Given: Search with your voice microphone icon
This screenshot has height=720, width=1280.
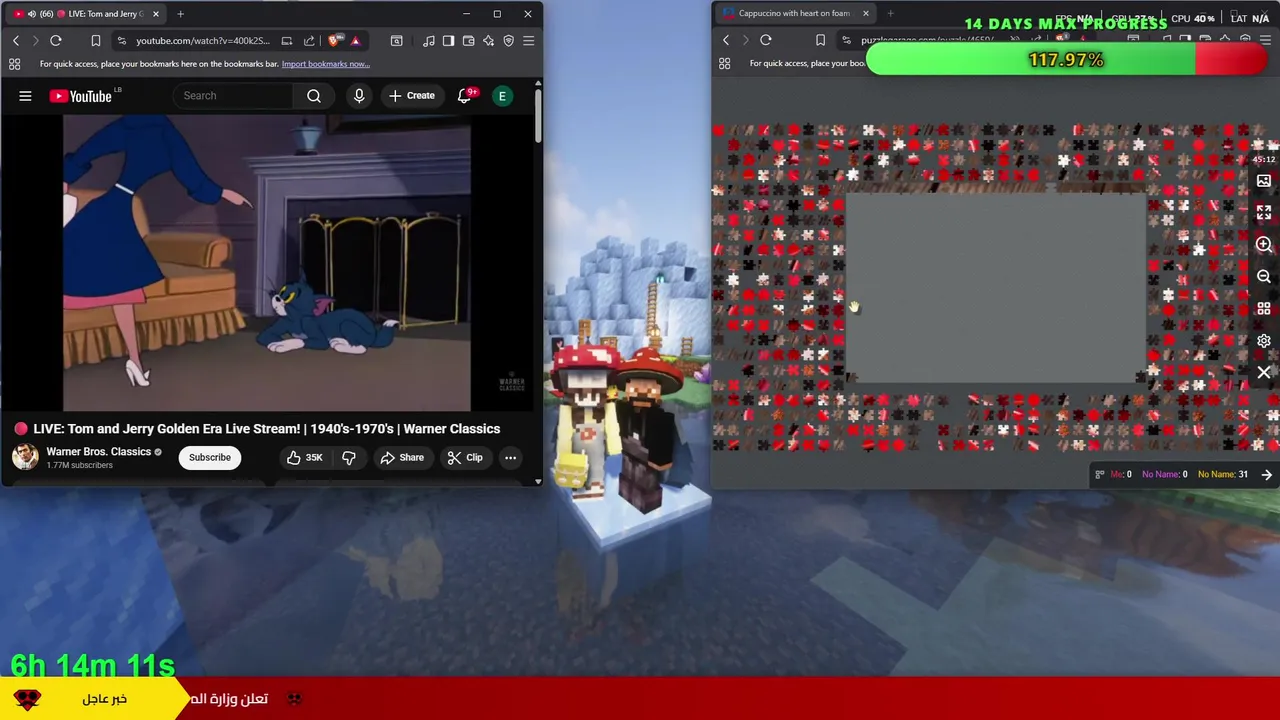Looking at the screenshot, I should (359, 96).
